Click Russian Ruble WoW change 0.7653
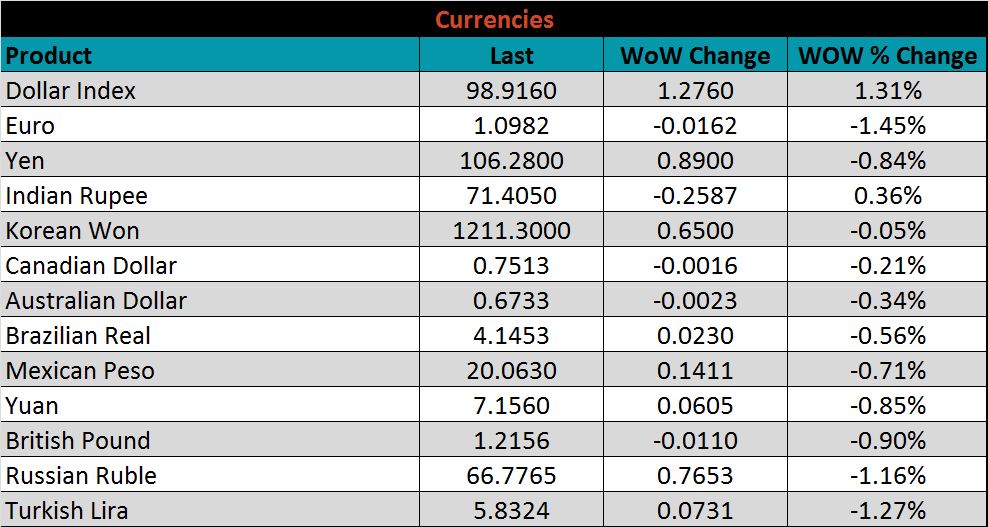Viewport: 988px width, 527px height. (x=695, y=476)
